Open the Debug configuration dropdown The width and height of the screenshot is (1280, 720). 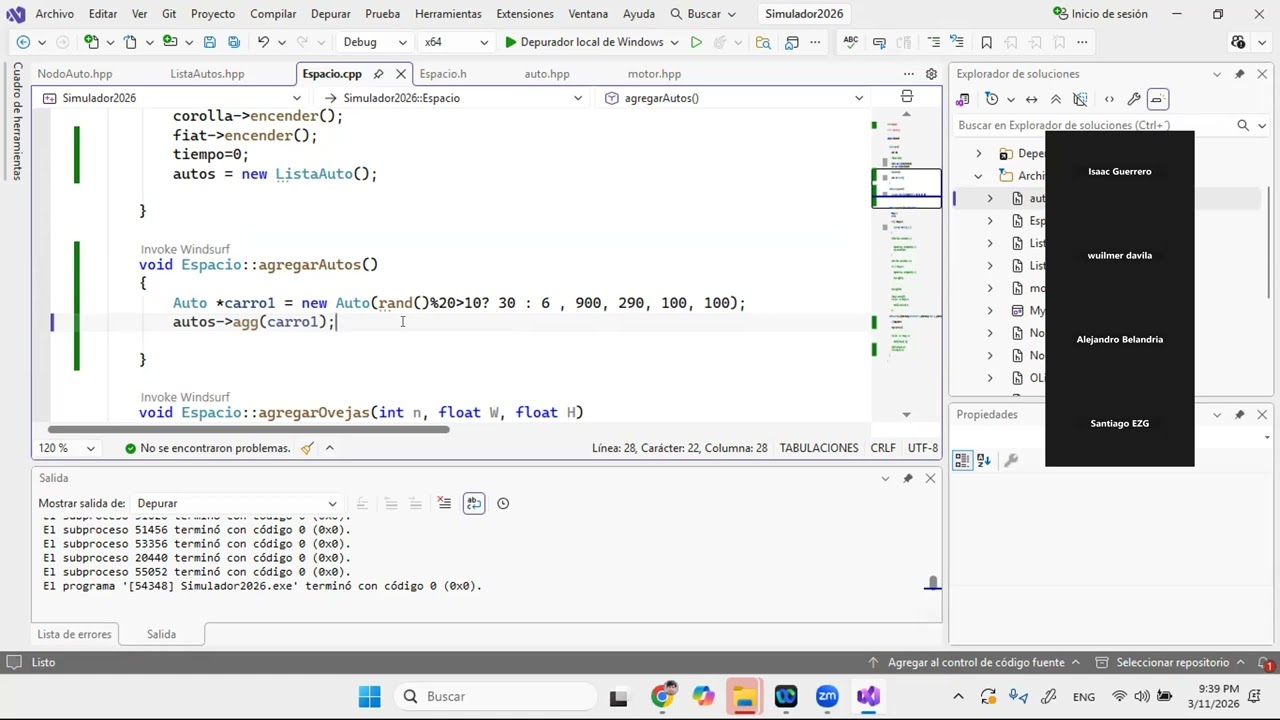click(374, 42)
